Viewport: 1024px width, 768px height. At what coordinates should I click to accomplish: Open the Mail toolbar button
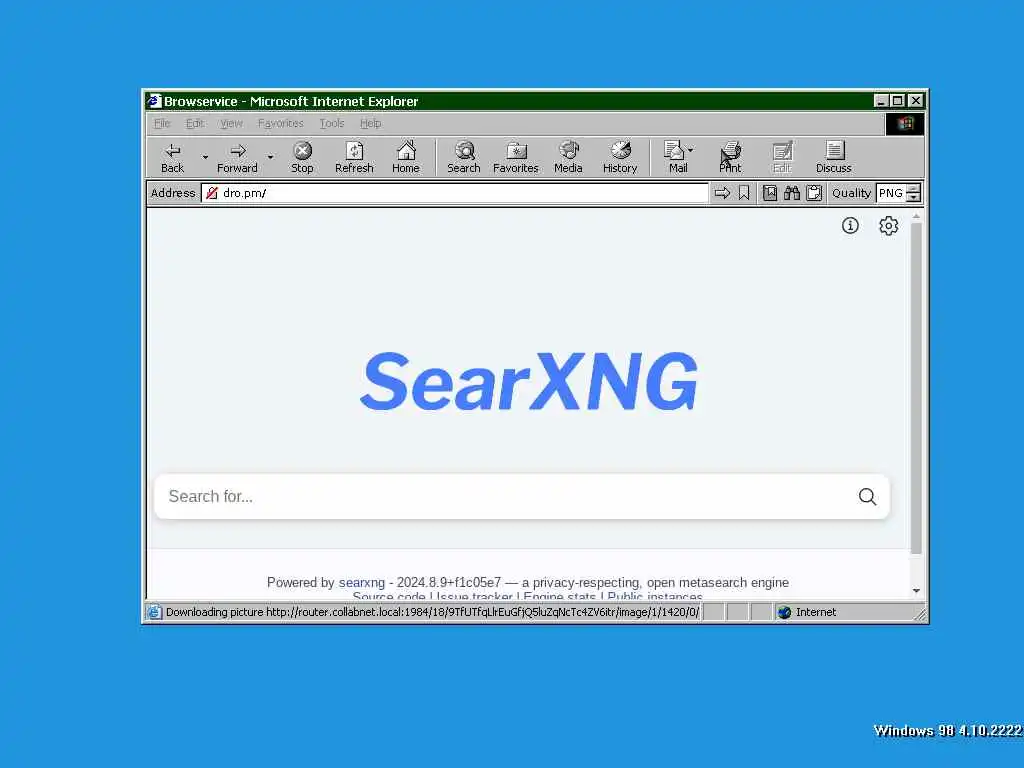coord(675,158)
